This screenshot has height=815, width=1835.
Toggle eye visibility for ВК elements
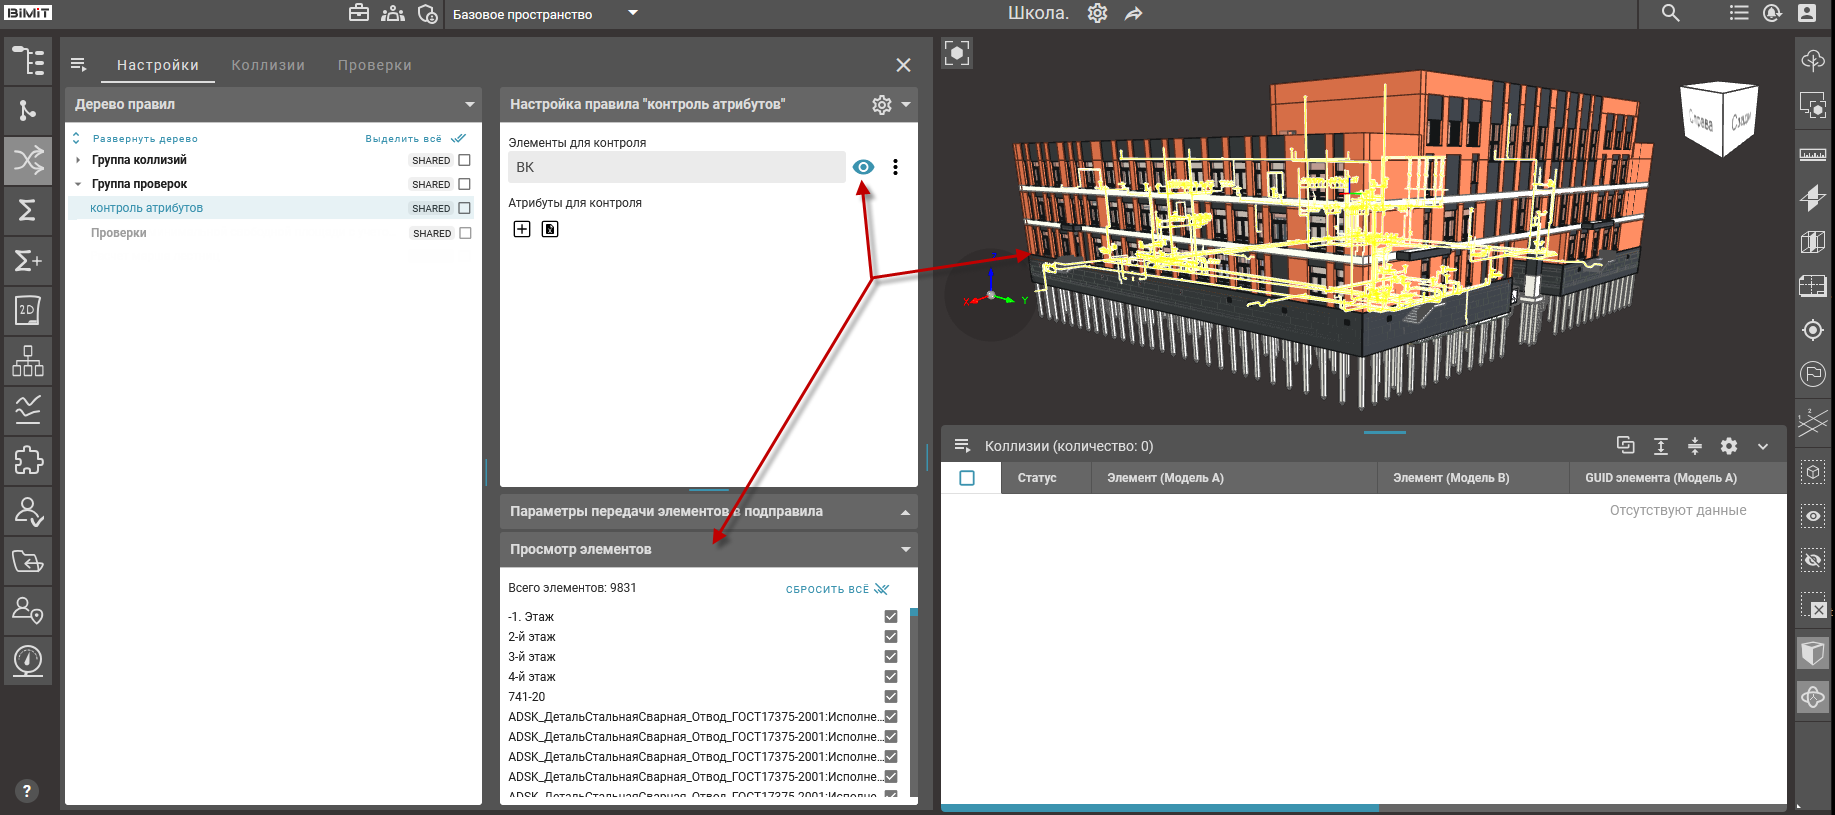[863, 167]
